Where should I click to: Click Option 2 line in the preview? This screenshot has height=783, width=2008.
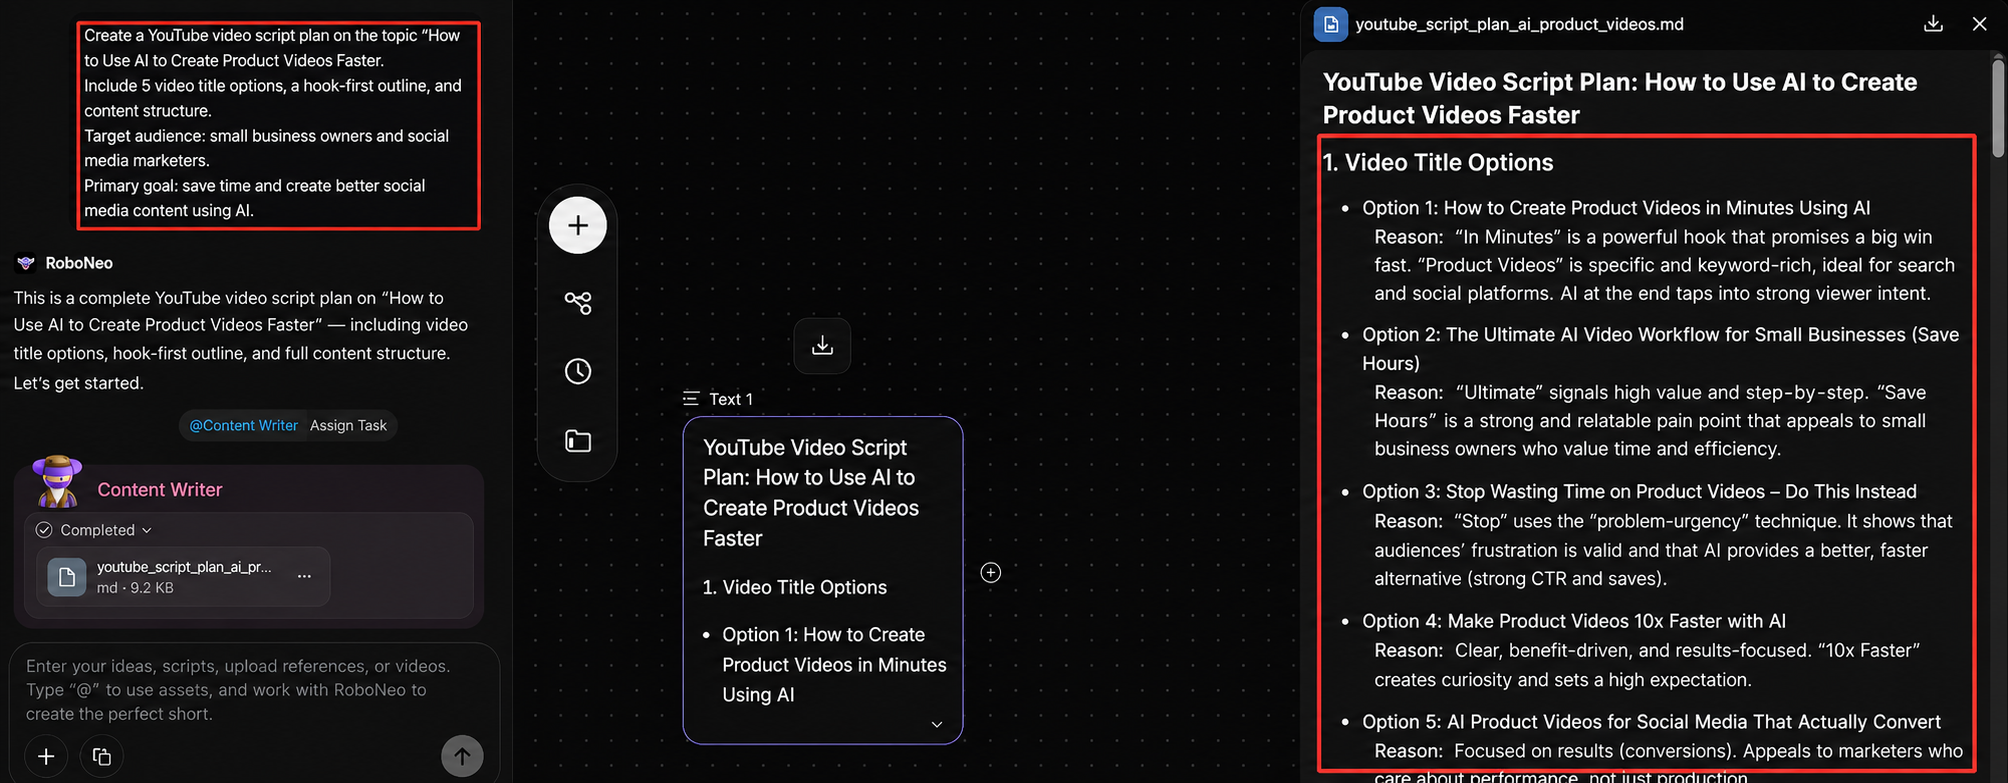coord(1660,348)
